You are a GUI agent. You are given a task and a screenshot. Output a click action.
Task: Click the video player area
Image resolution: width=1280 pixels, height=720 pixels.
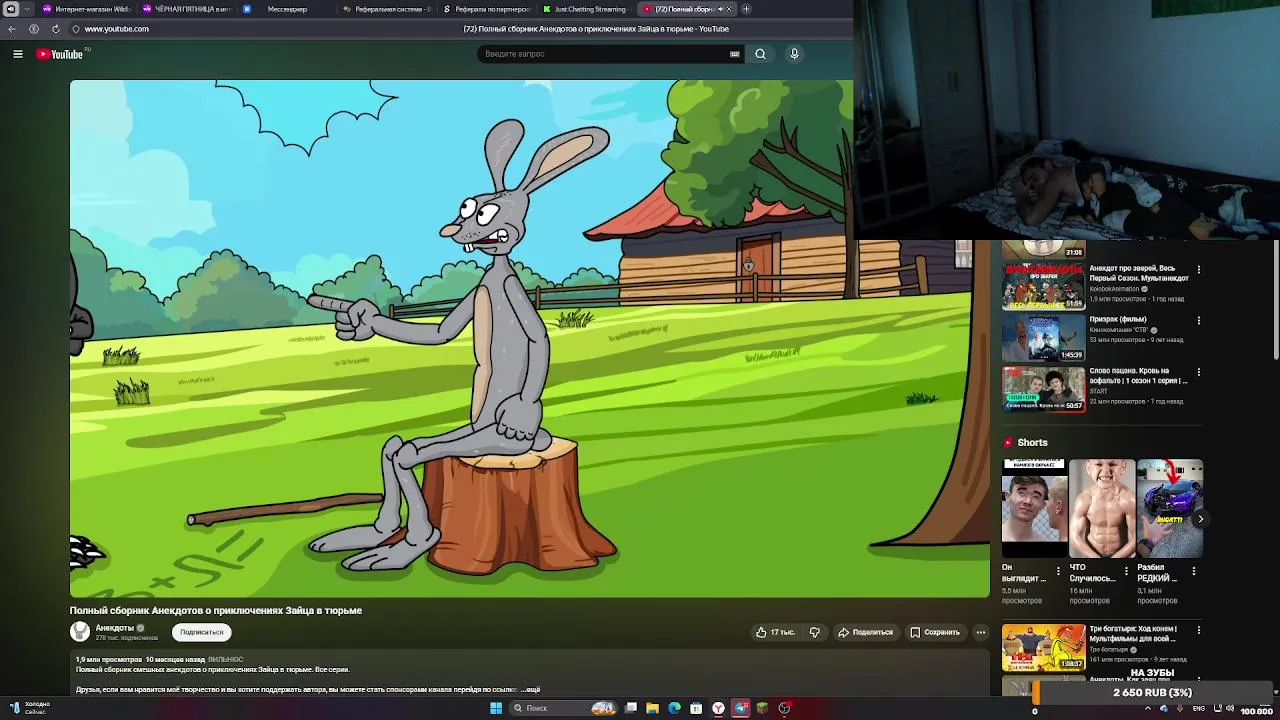[530, 339]
